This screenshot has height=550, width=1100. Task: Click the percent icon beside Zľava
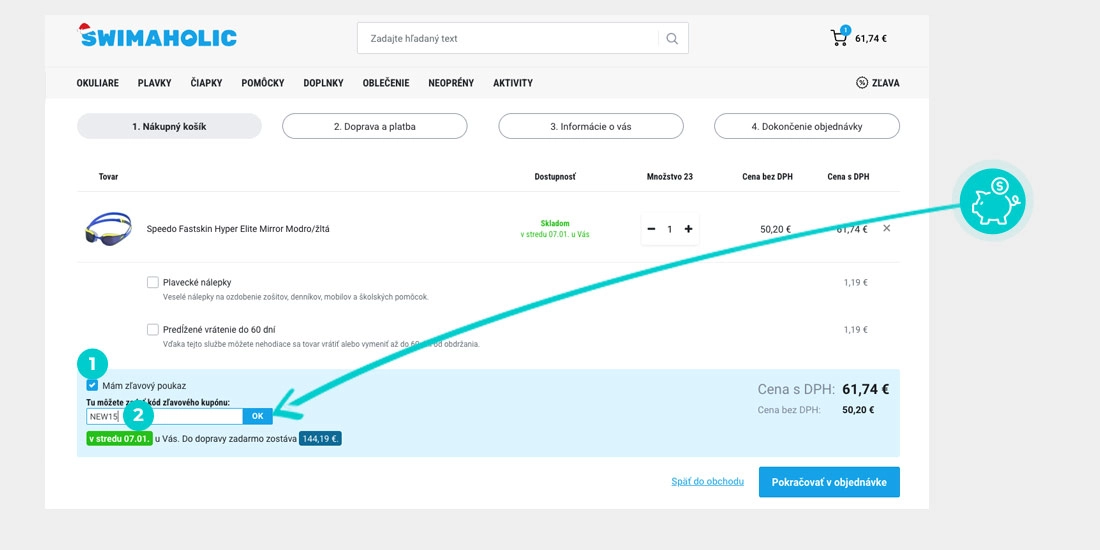coord(862,83)
